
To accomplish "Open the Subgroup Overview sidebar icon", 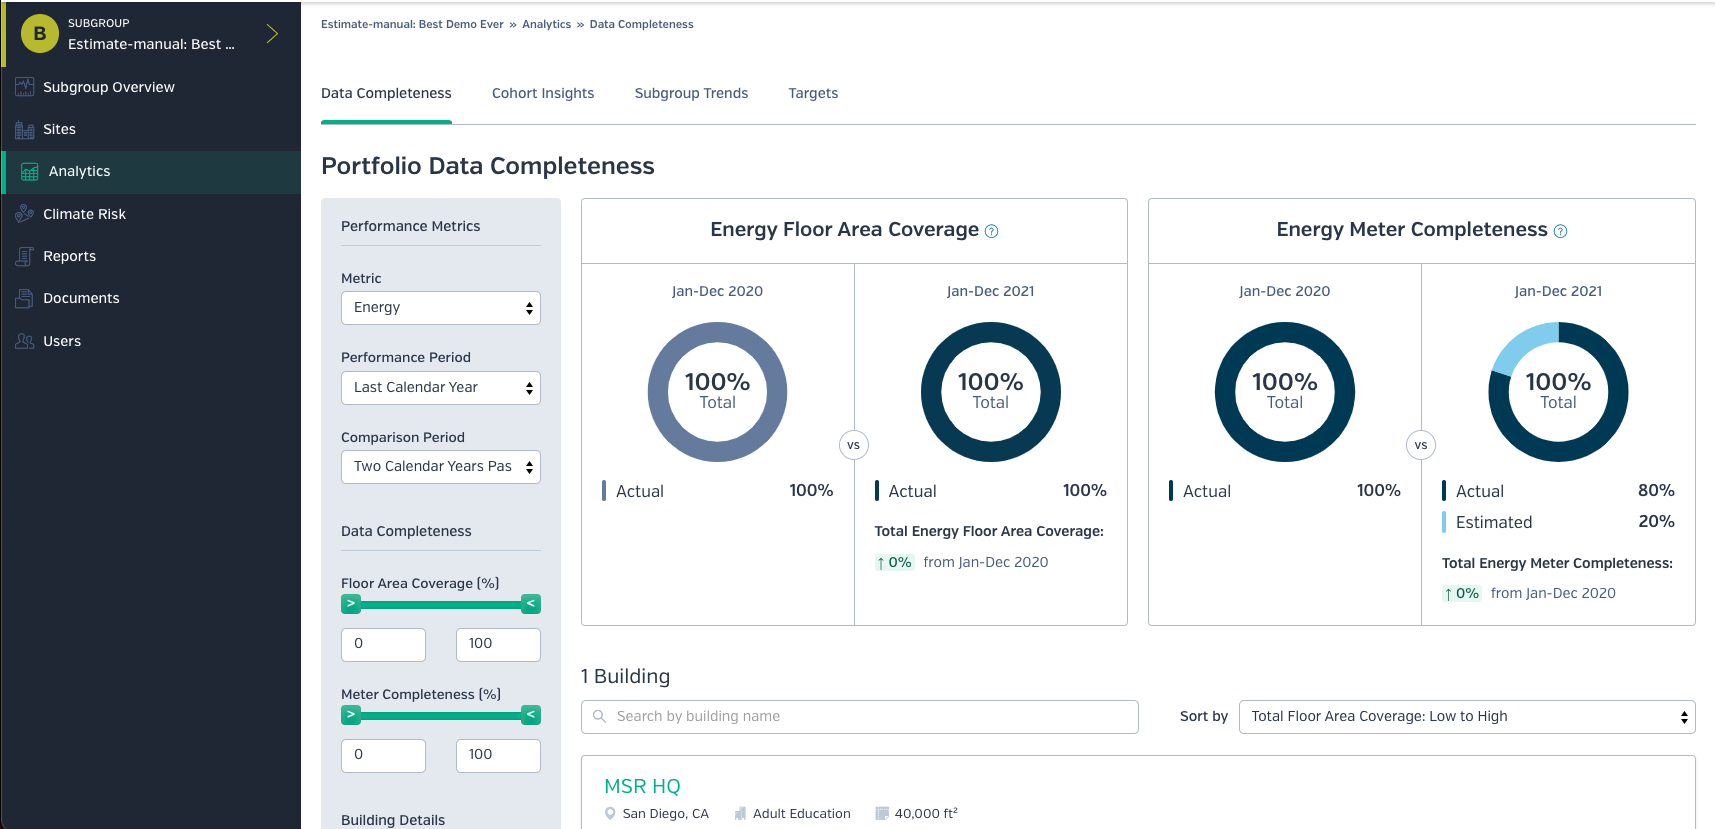I will (x=25, y=87).
